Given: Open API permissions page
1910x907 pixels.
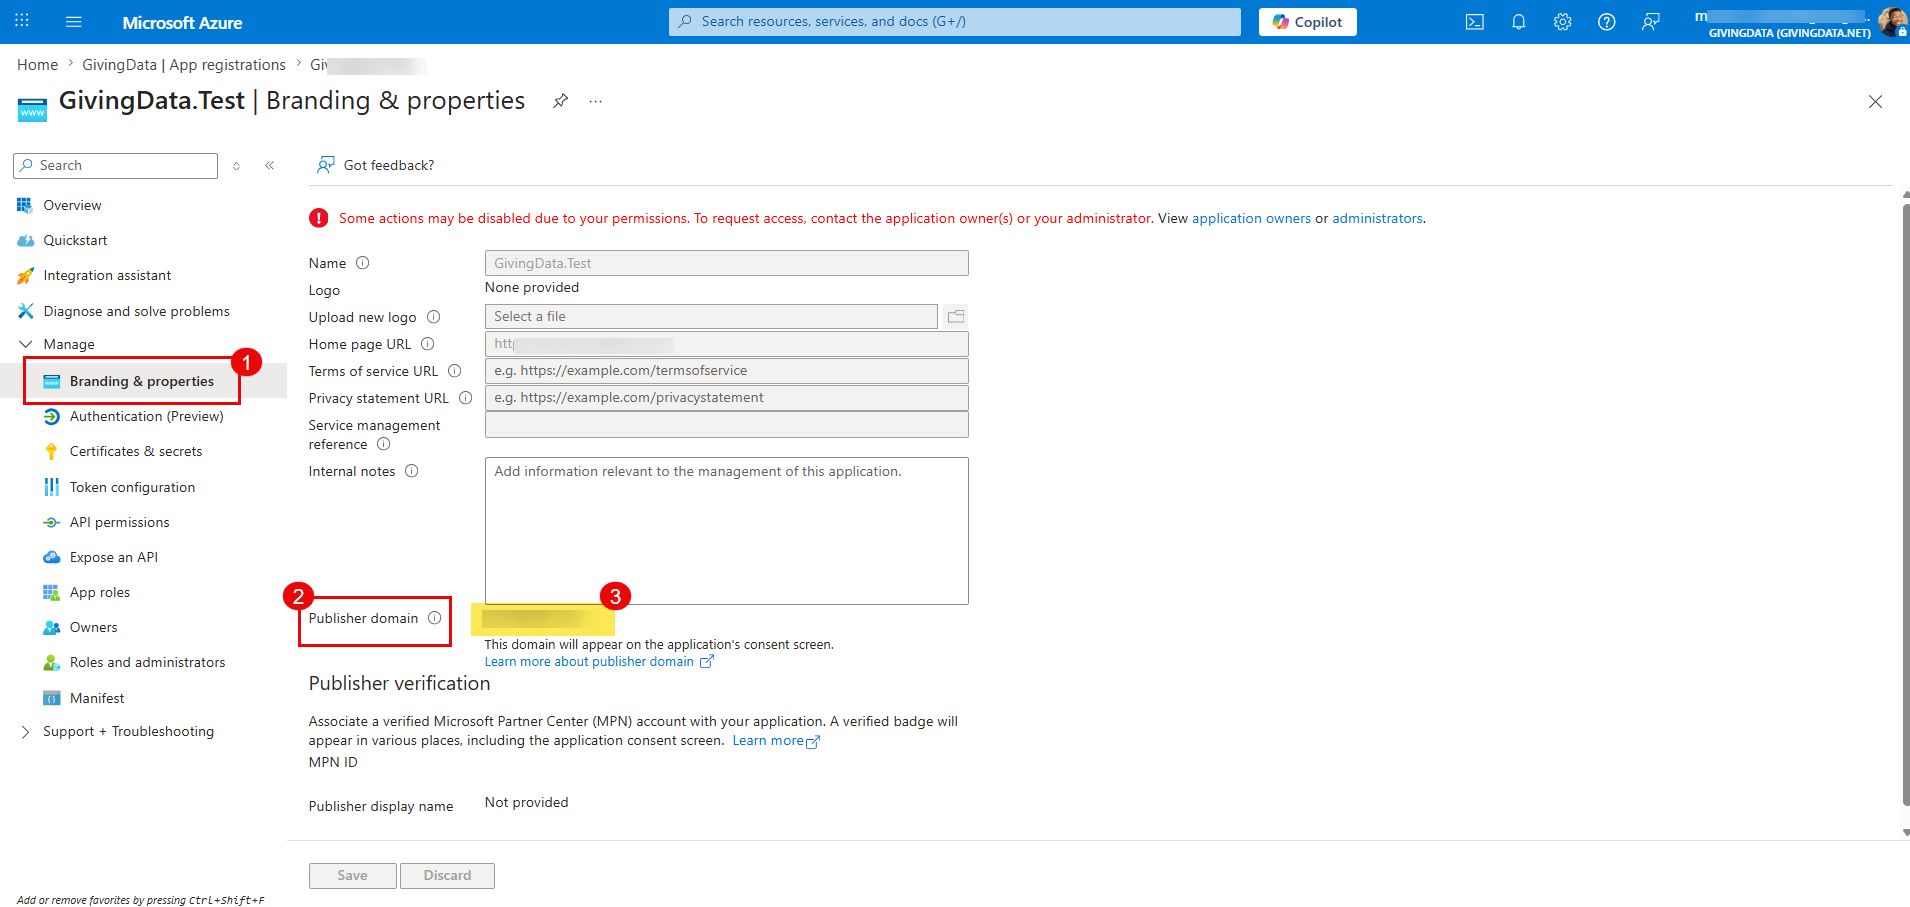Looking at the screenshot, I should coord(119,522).
